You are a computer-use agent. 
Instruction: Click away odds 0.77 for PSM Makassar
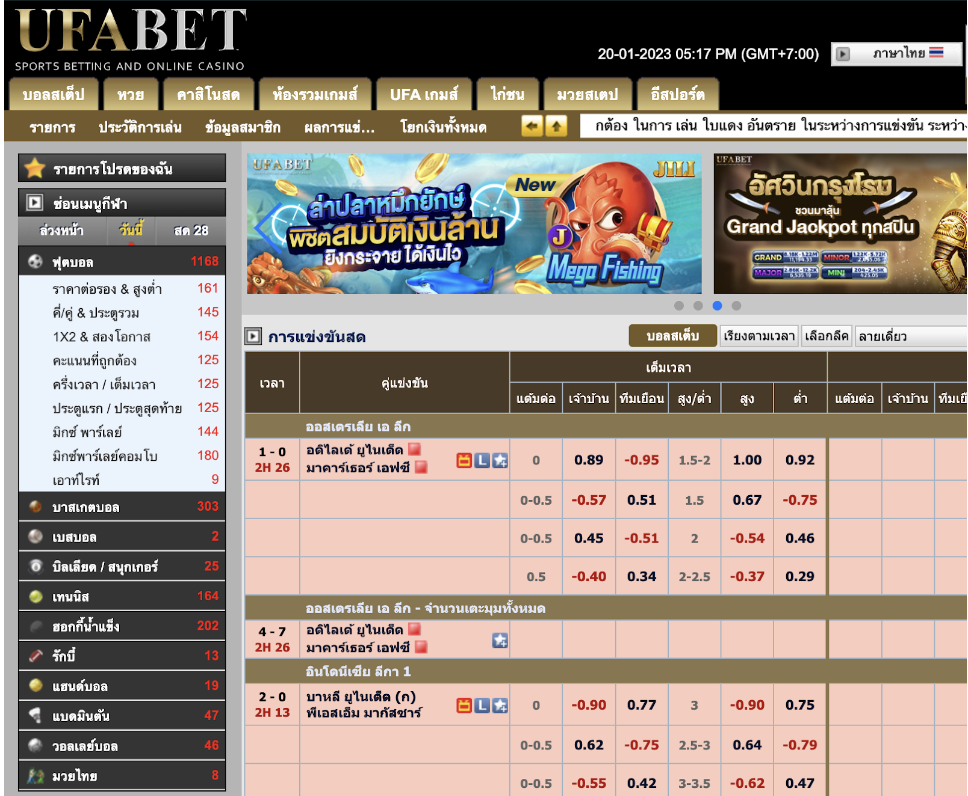click(x=642, y=705)
